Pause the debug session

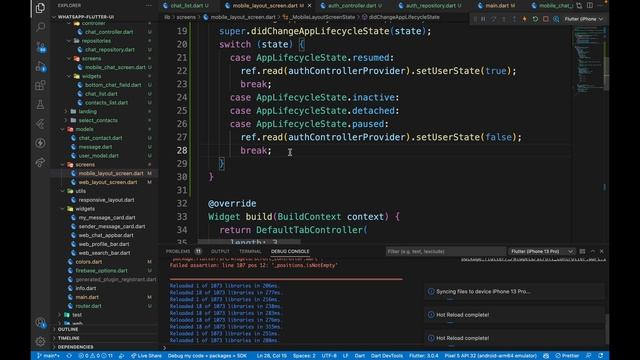click(483, 19)
